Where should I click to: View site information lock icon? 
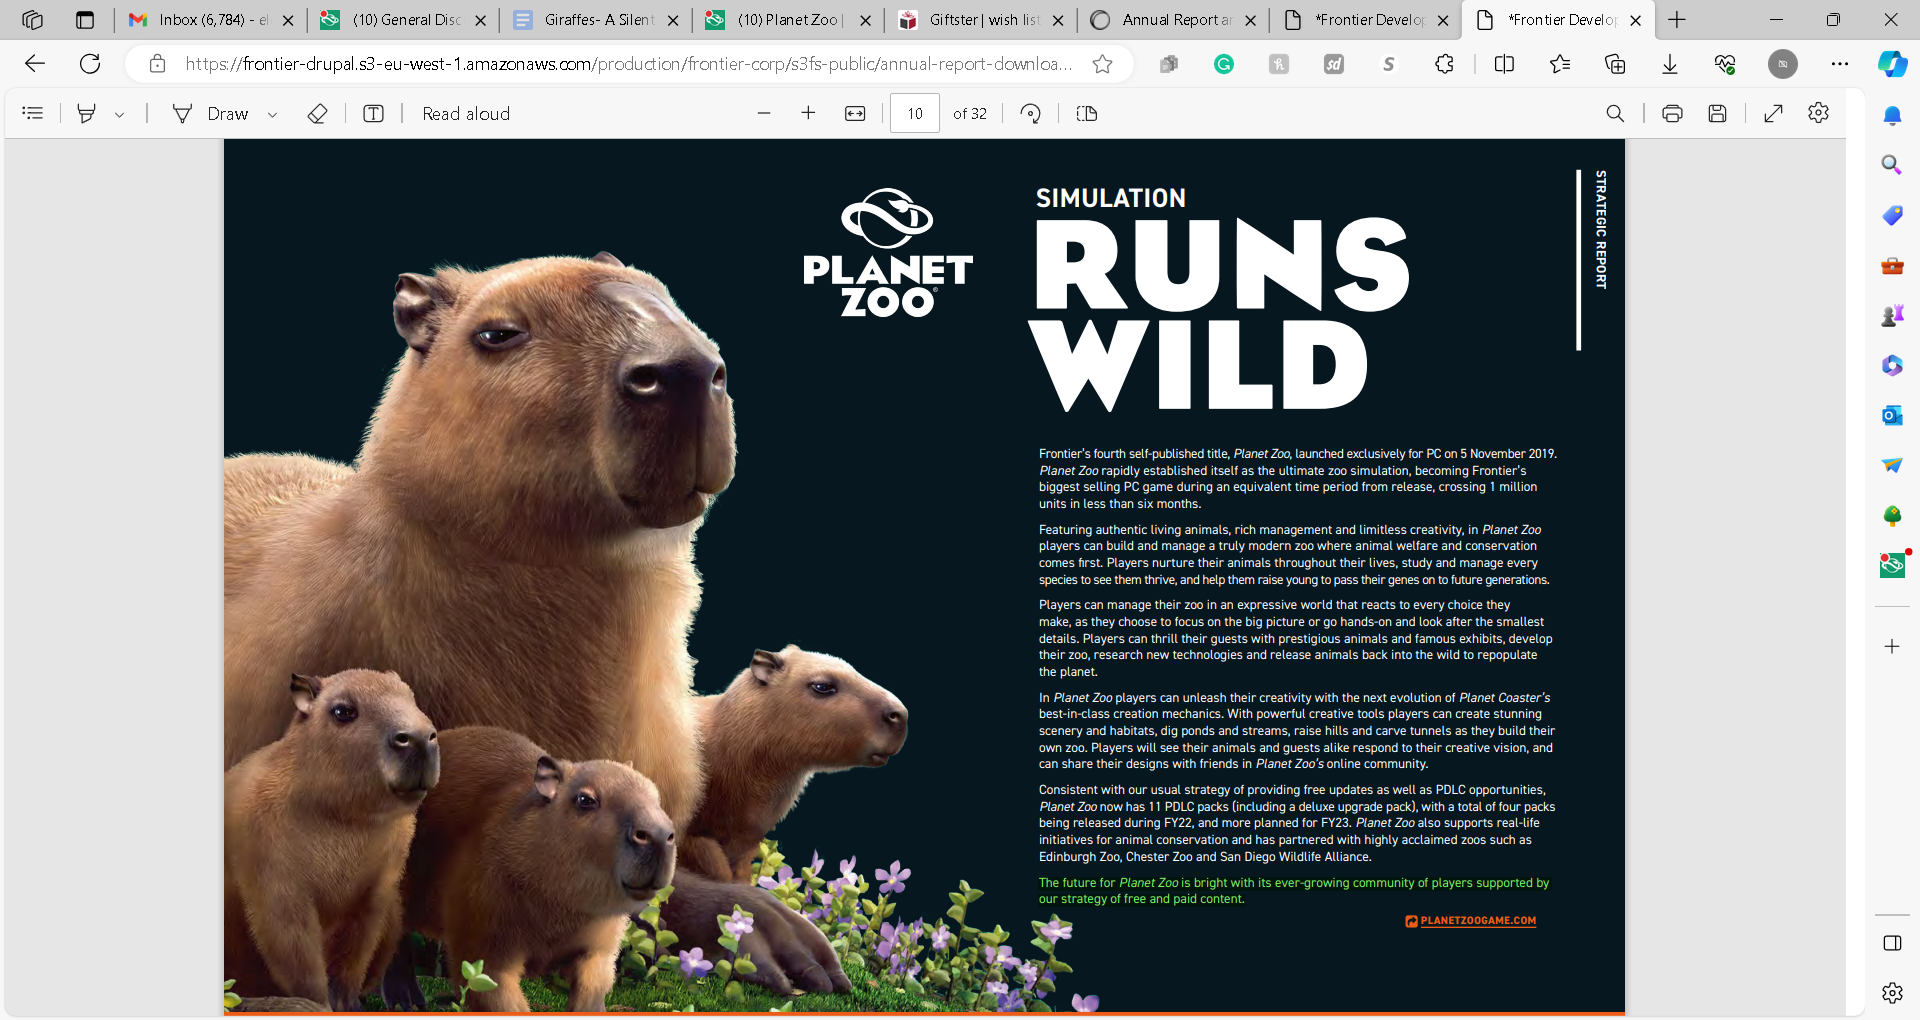[x=157, y=64]
